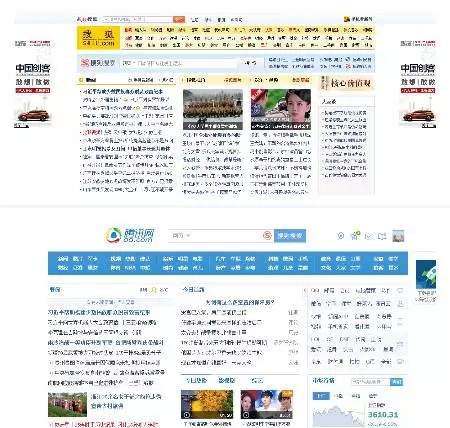The height and width of the screenshot is (428, 450).
Task: Open the drama photo of a woman on Sohu
Action: tap(281, 109)
